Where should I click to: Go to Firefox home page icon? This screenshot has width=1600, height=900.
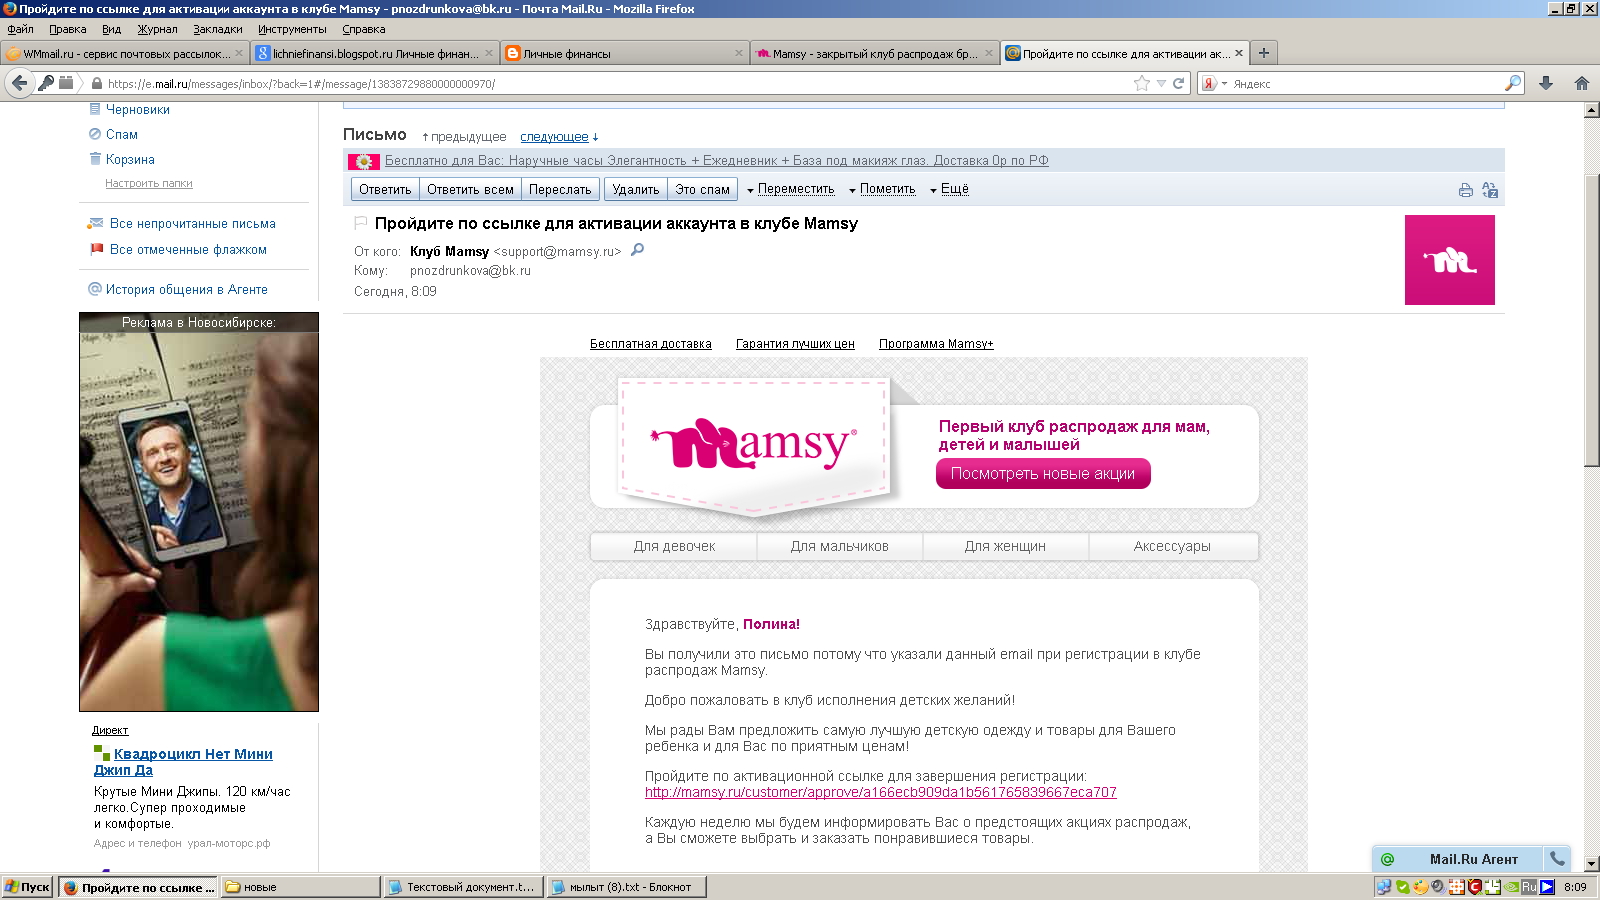pyautogui.click(x=1581, y=83)
